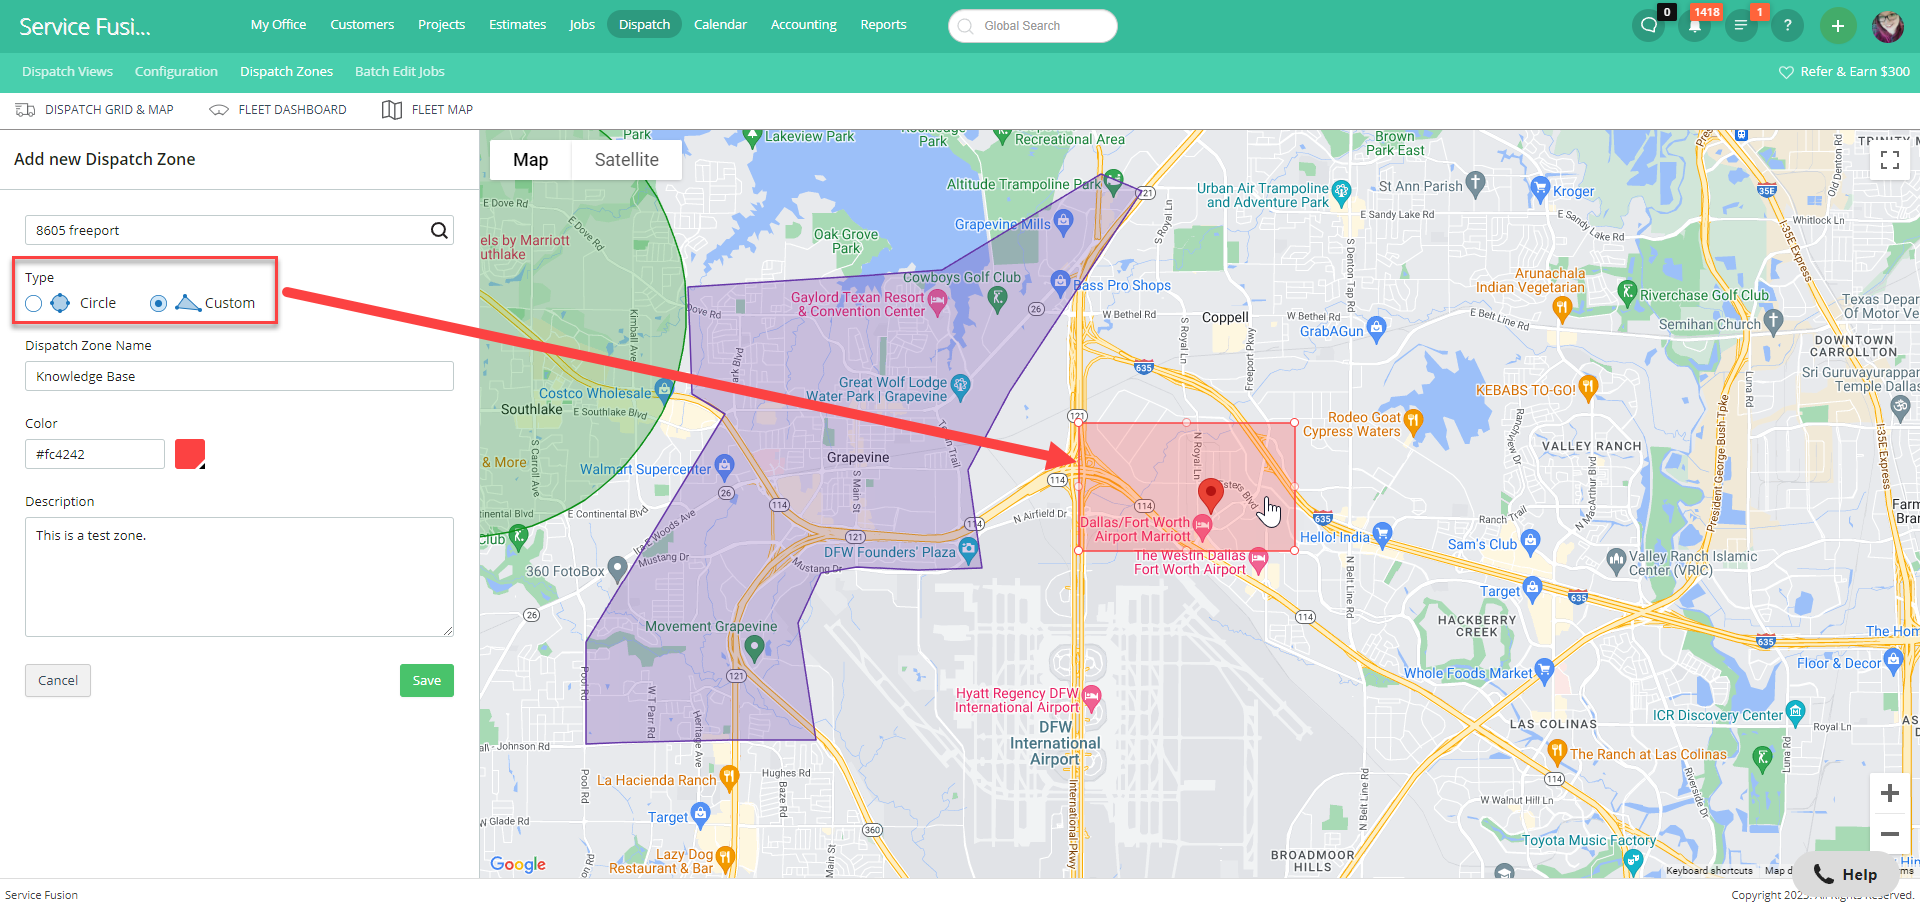The image size is (1920, 911).
Task: Click the Service Fusion logo
Action: pos(85,27)
